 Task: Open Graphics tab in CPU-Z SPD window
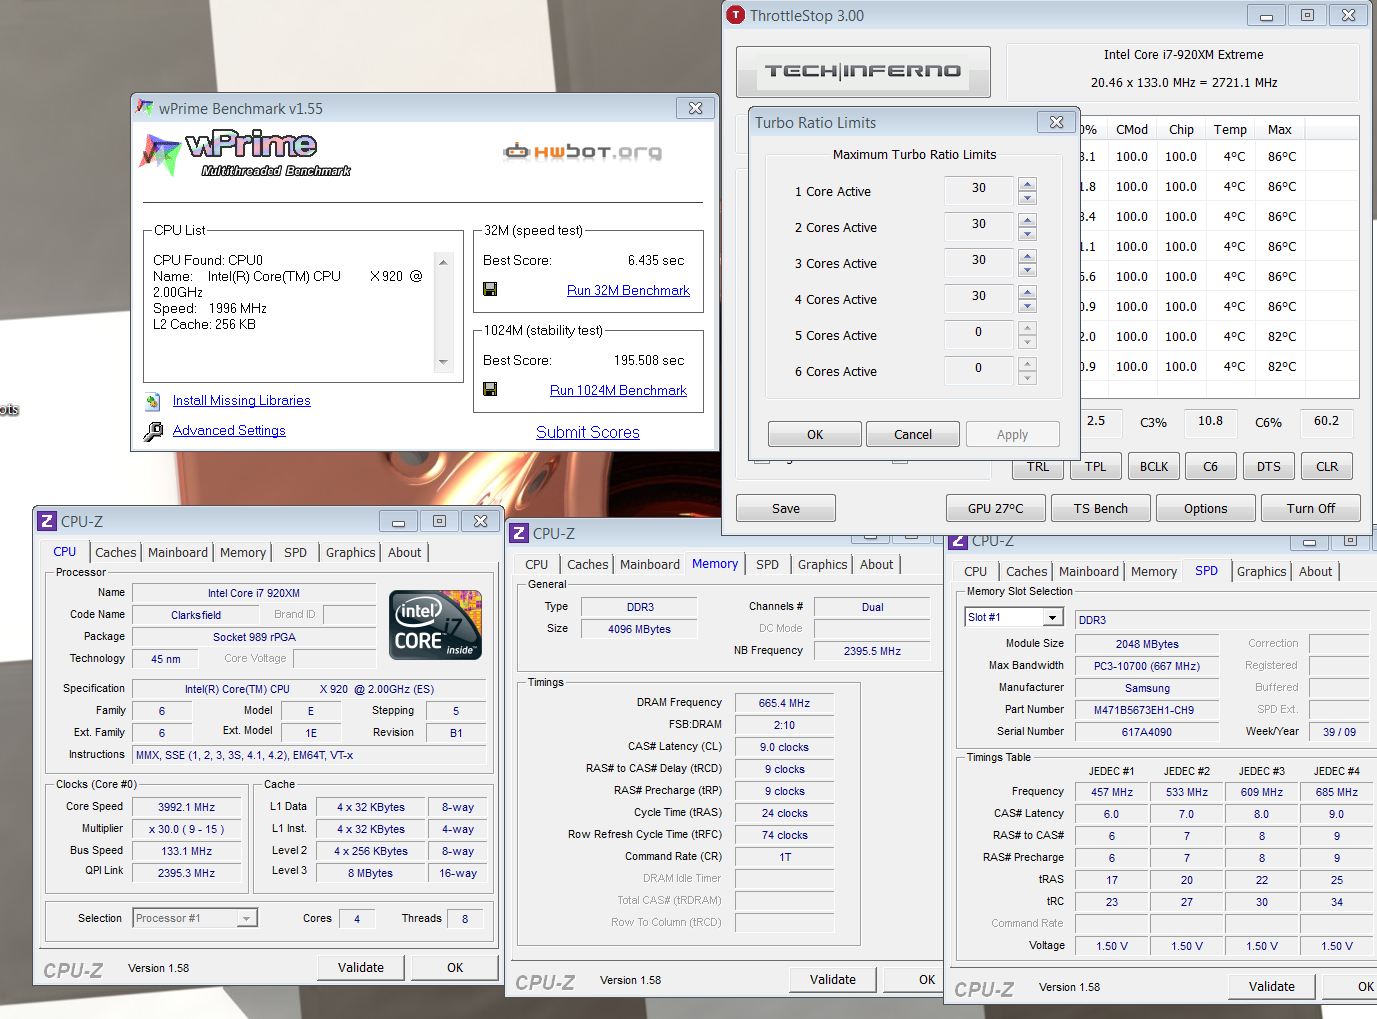1262,571
